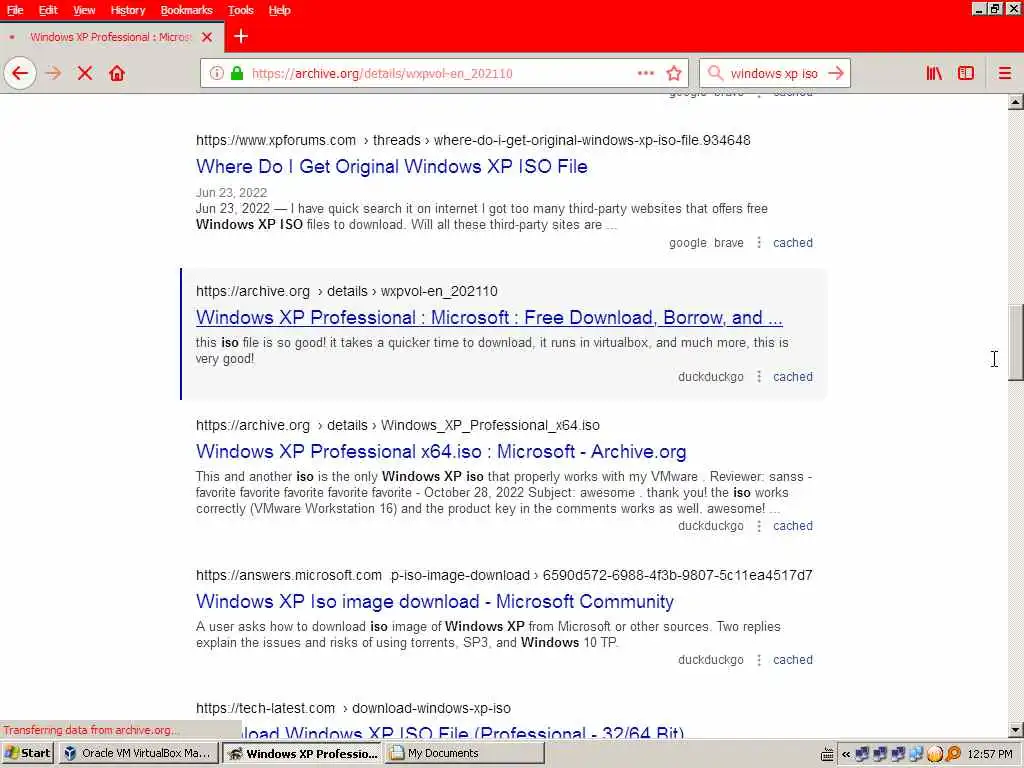Open the History menu
The height and width of the screenshot is (768, 1024).
coord(127,10)
